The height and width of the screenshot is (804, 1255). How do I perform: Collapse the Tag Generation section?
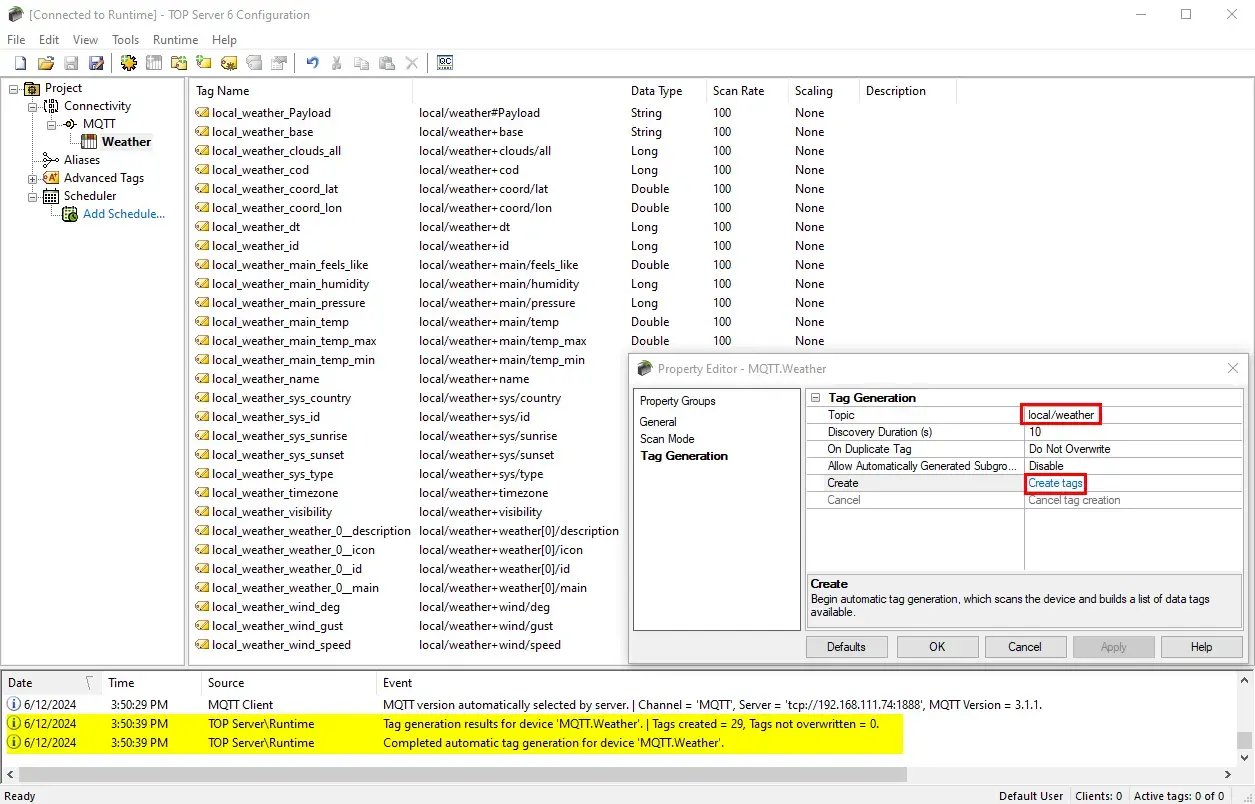click(816, 397)
